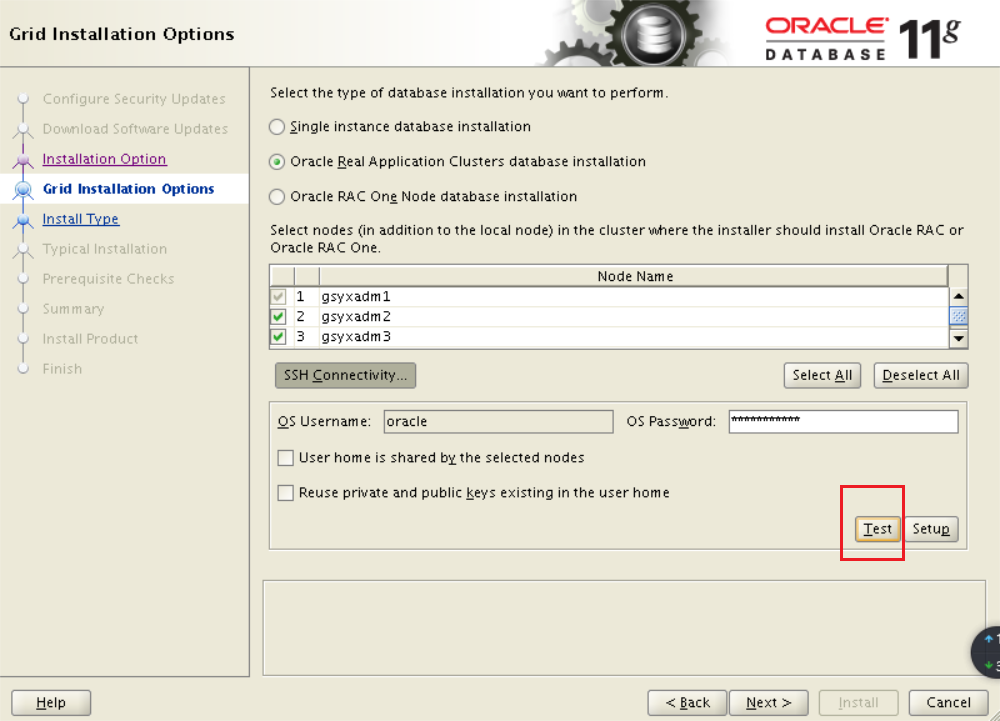This screenshot has height=721, width=1000.
Task: Enable Reuse private and public keys checkbox
Action: click(x=286, y=493)
